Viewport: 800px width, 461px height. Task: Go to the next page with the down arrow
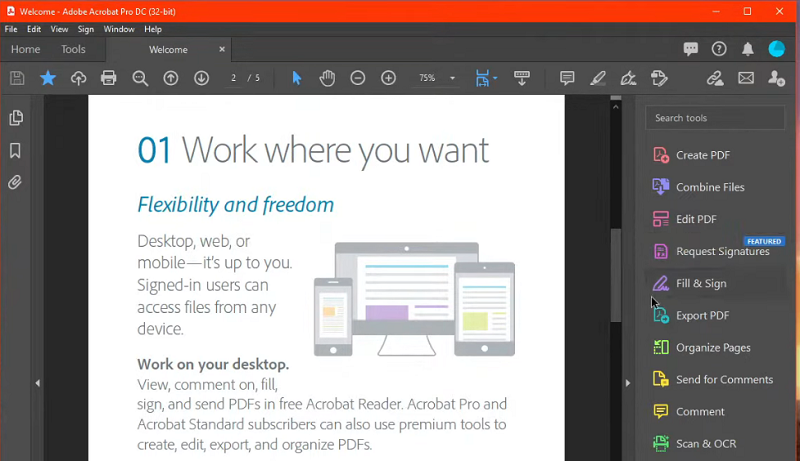202,78
